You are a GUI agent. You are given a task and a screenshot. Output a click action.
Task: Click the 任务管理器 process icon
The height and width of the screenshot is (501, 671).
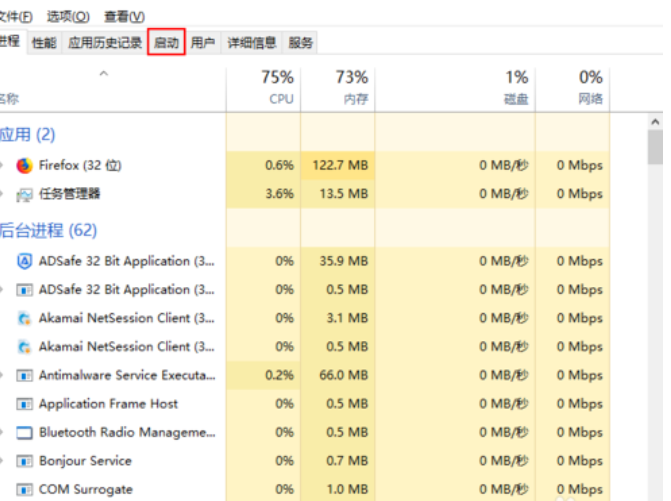click(24, 194)
